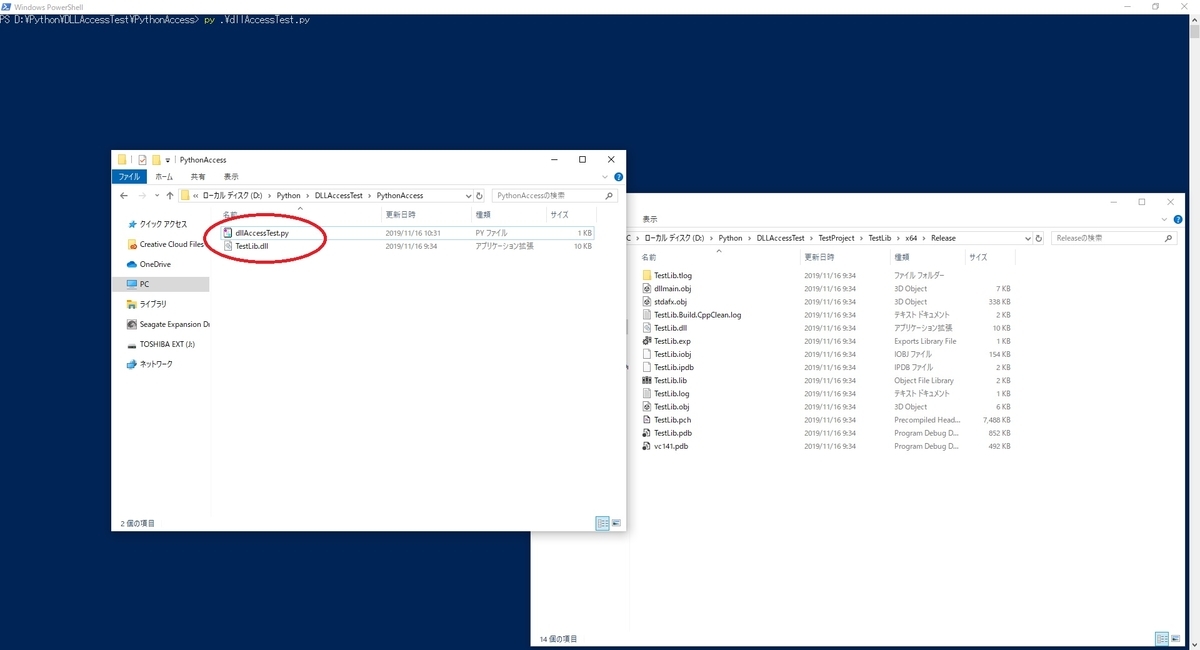1200x650 pixels.
Task: Create a new folder from the quick access toolbar
Action: tap(156, 160)
